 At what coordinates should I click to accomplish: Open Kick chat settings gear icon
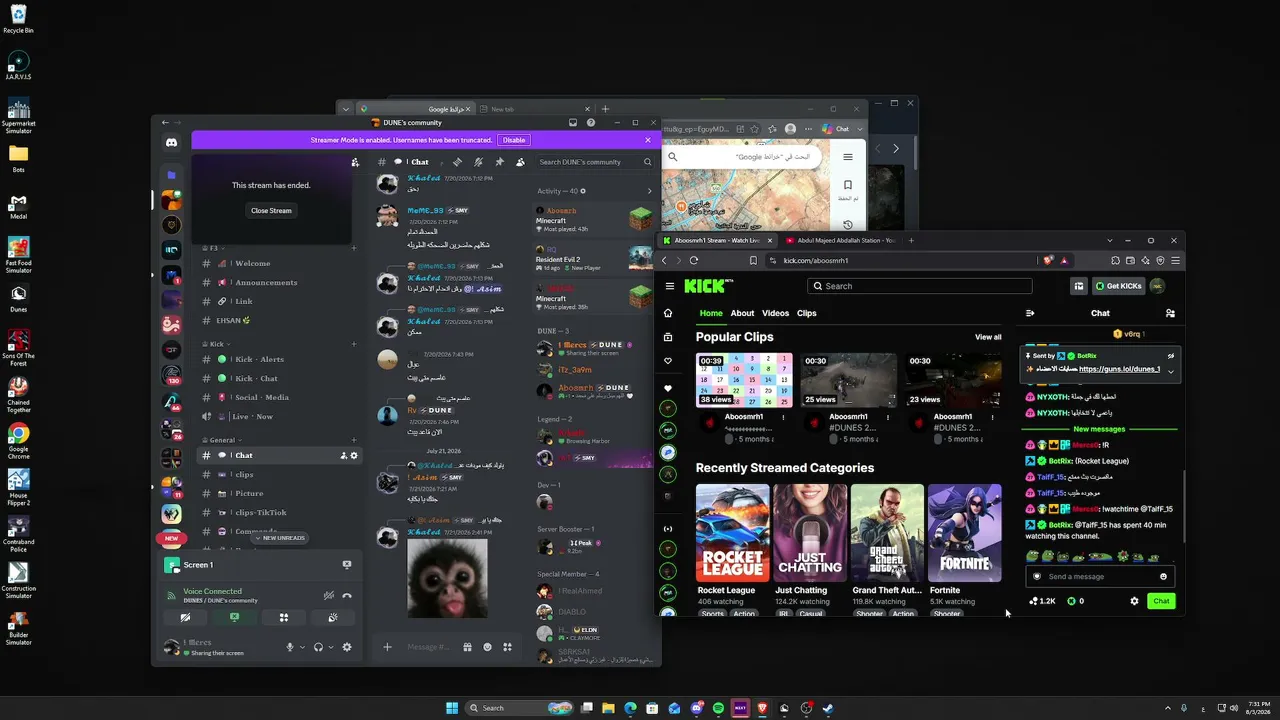point(1134,601)
